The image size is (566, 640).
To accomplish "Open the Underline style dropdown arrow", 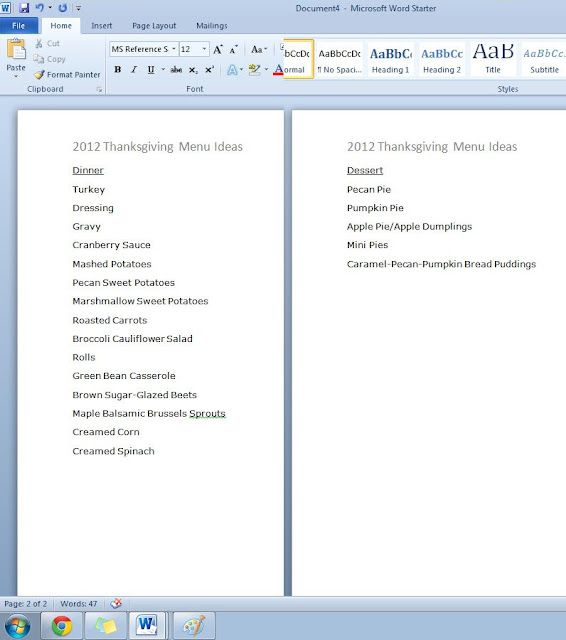I will click(x=163, y=69).
